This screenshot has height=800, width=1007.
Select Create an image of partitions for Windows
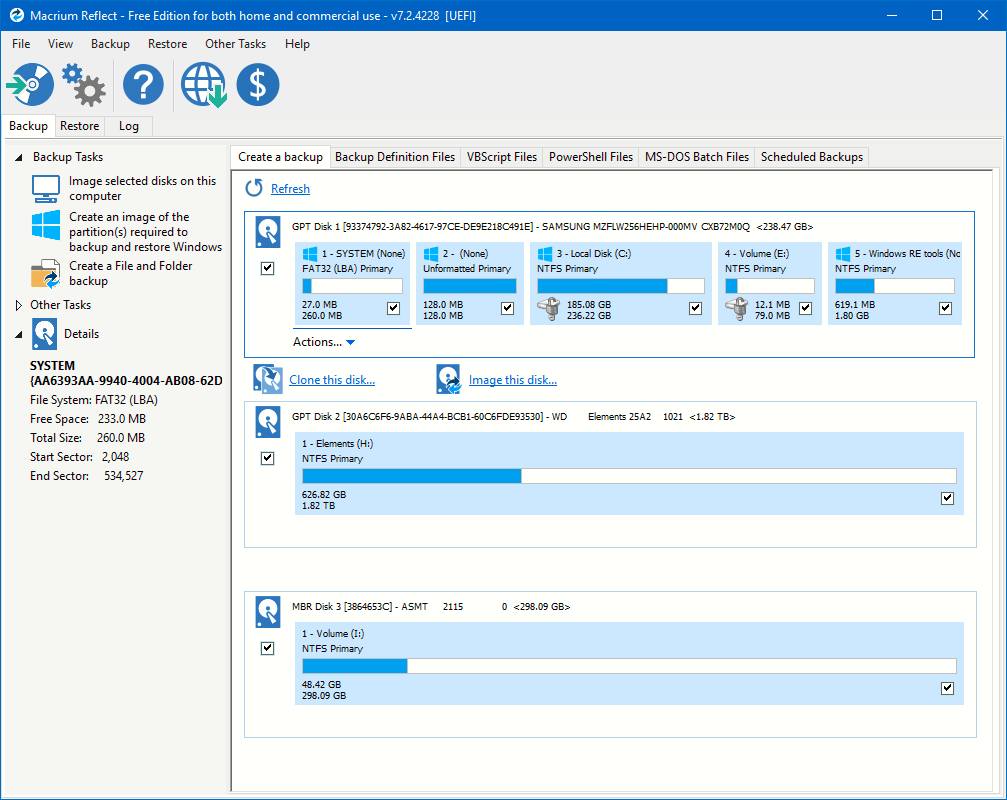tap(146, 232)
